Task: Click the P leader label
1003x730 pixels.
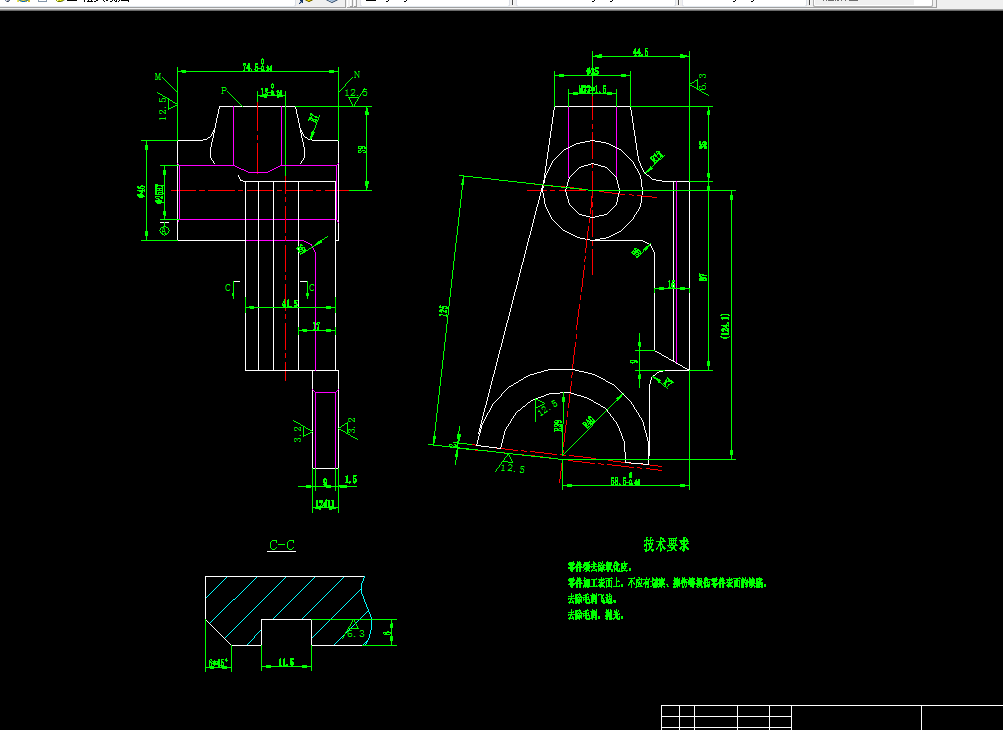Action: [x=224, y=91]
